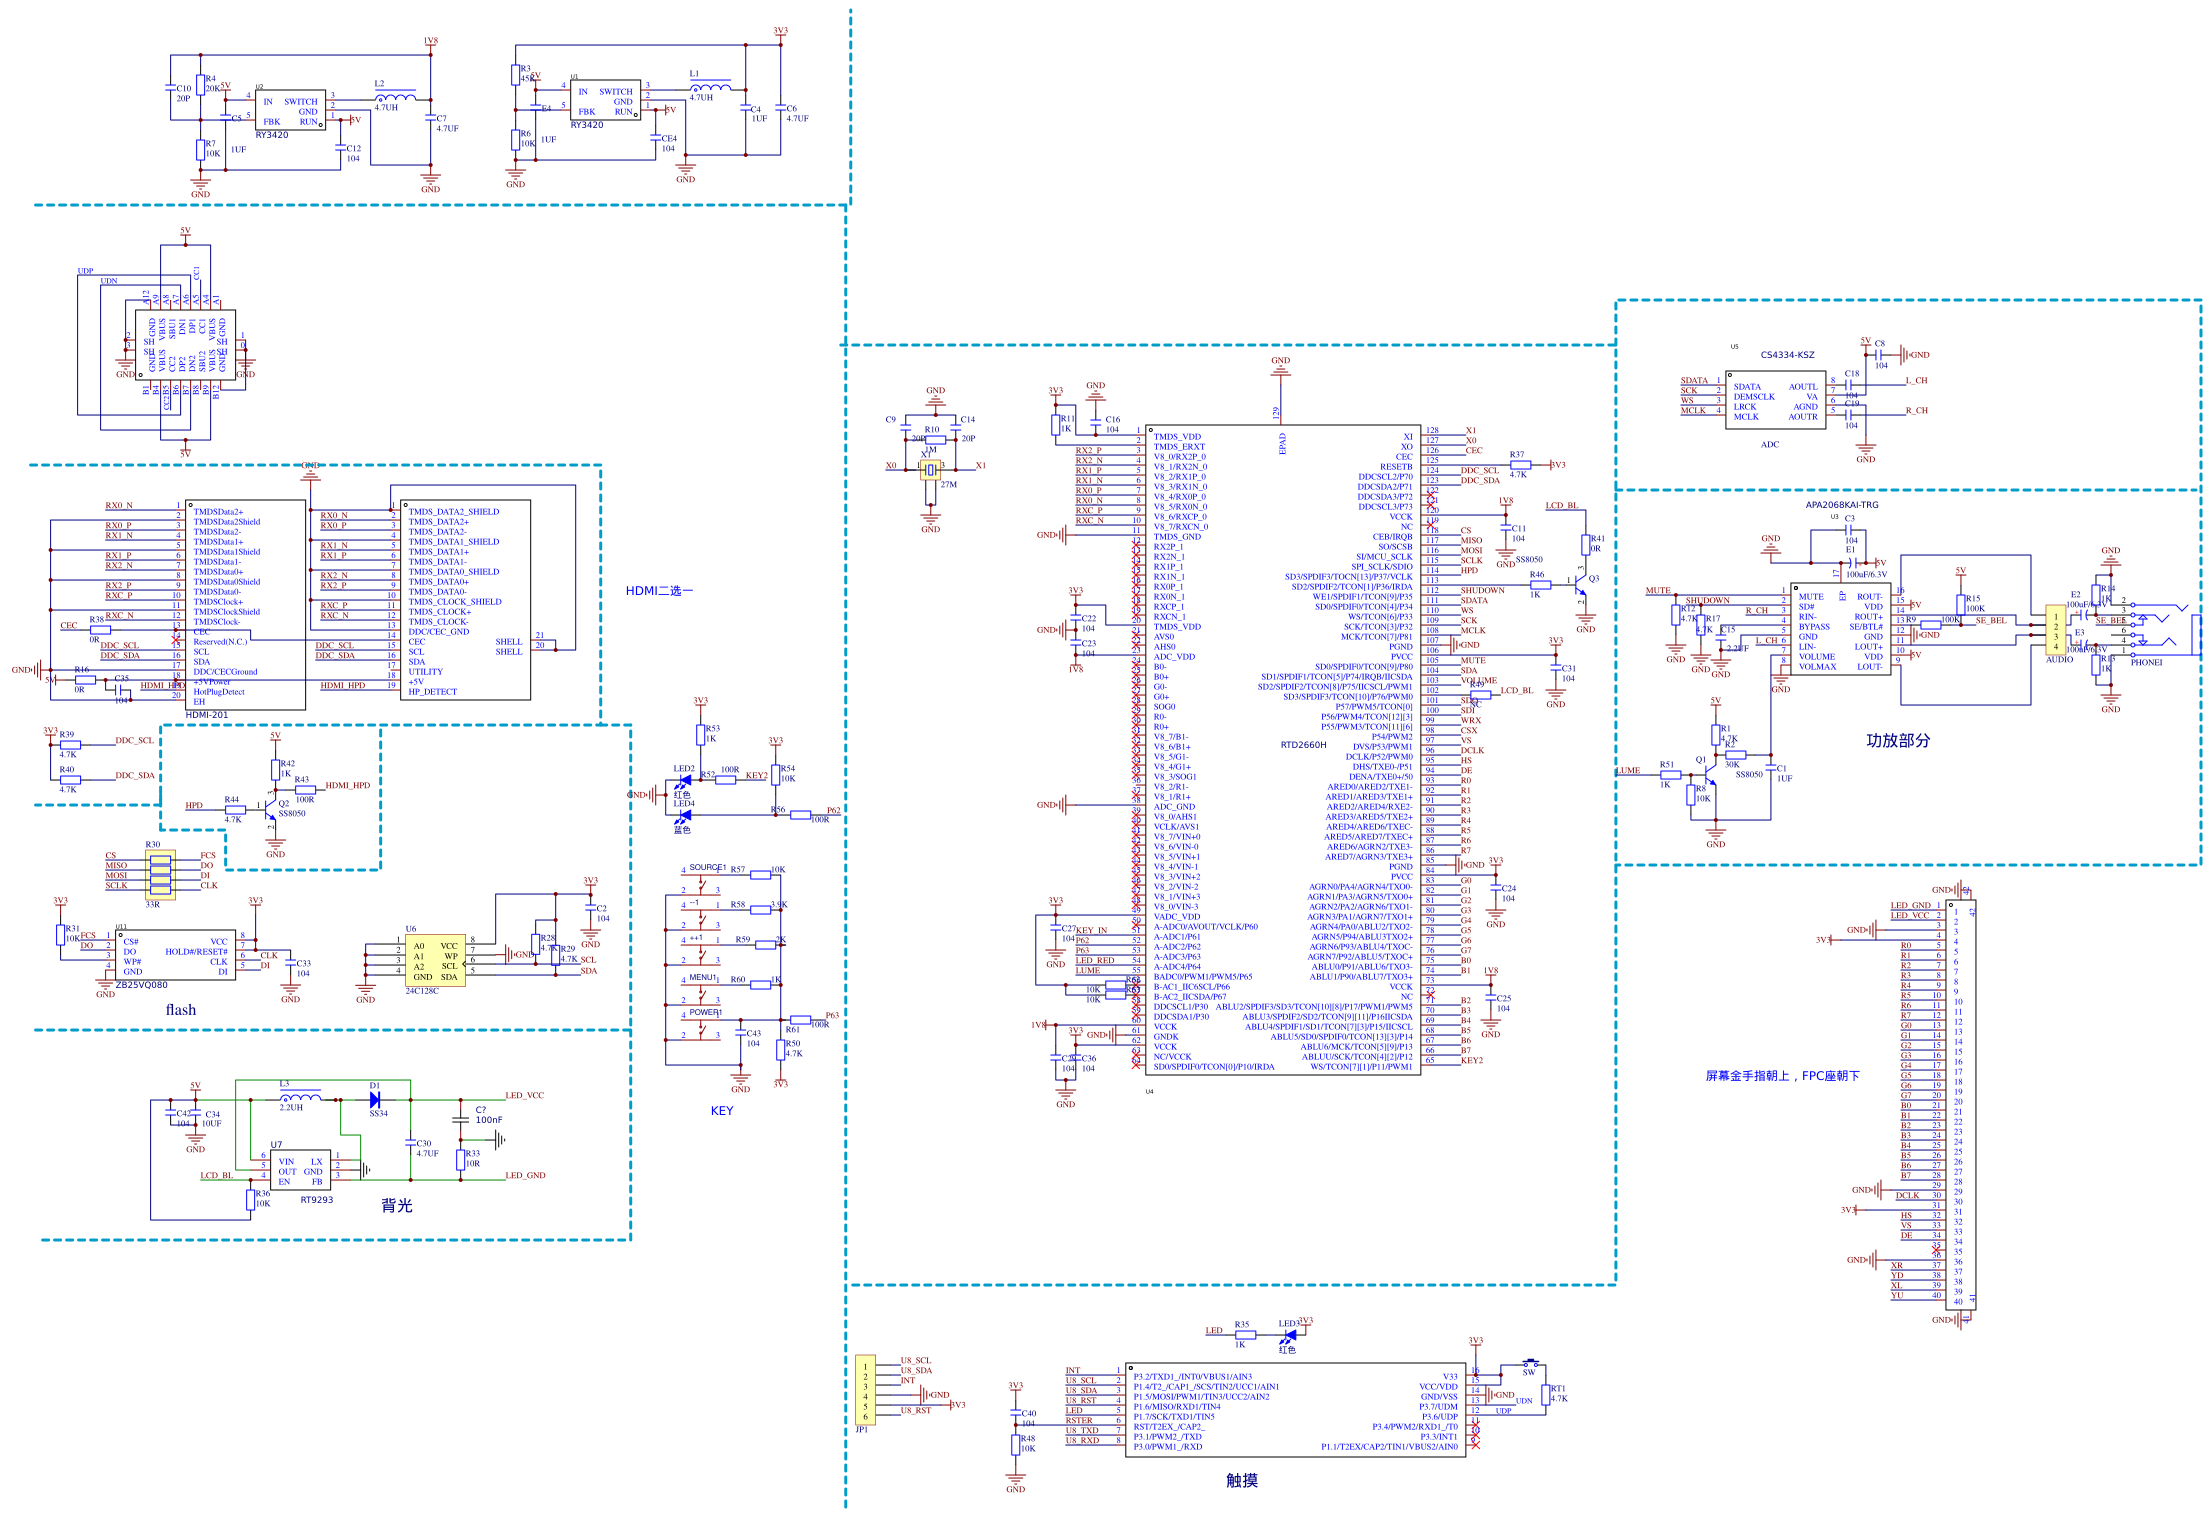Click the POWER1 push button switch

click(701, 1028)
